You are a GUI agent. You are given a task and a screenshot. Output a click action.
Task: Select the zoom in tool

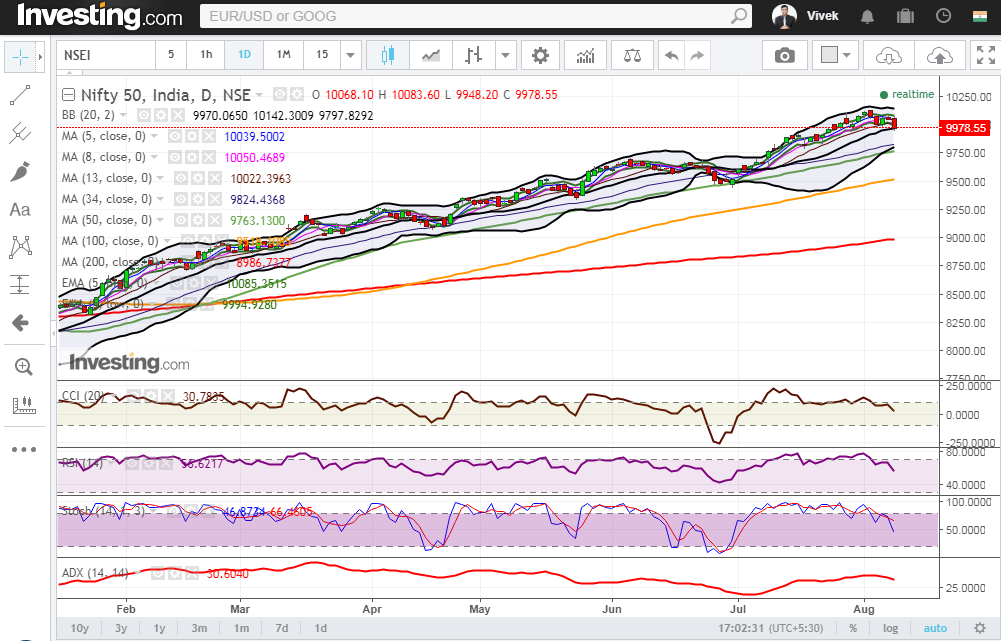[x=23, y=366]
